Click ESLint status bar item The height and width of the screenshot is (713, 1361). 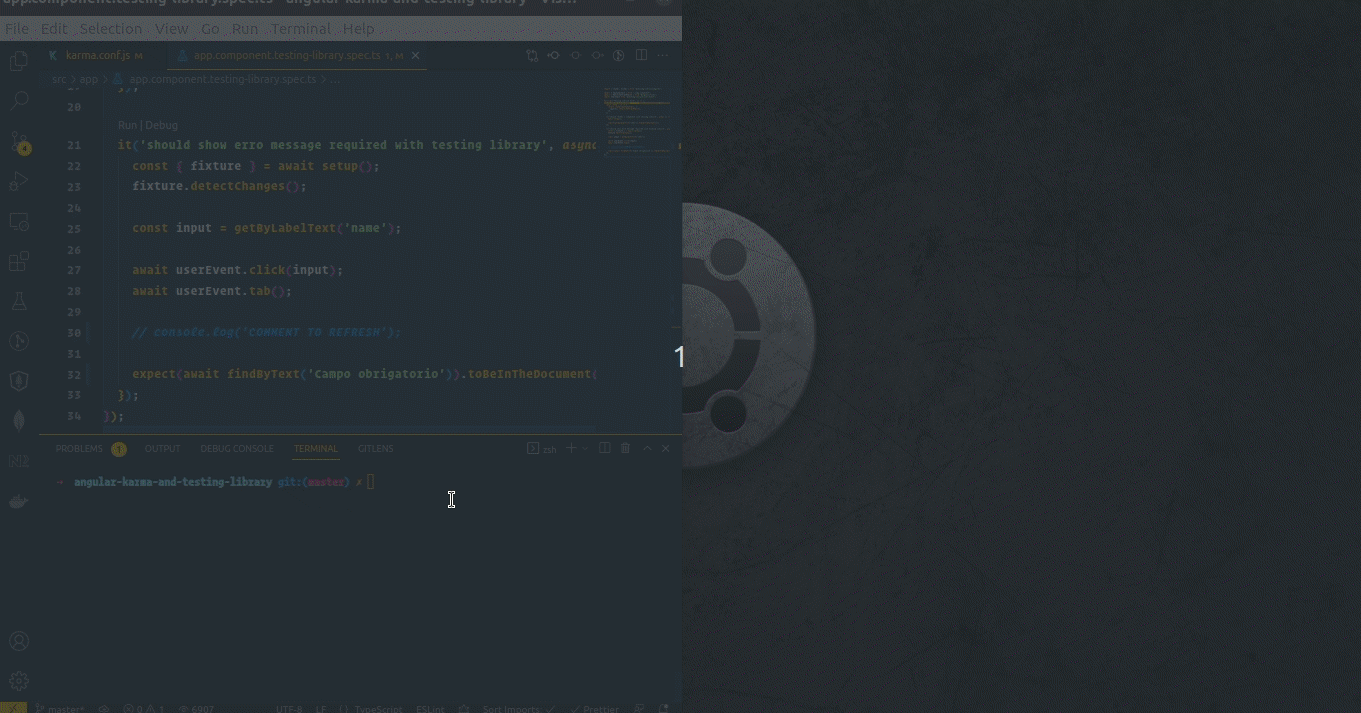click(430, 709)
